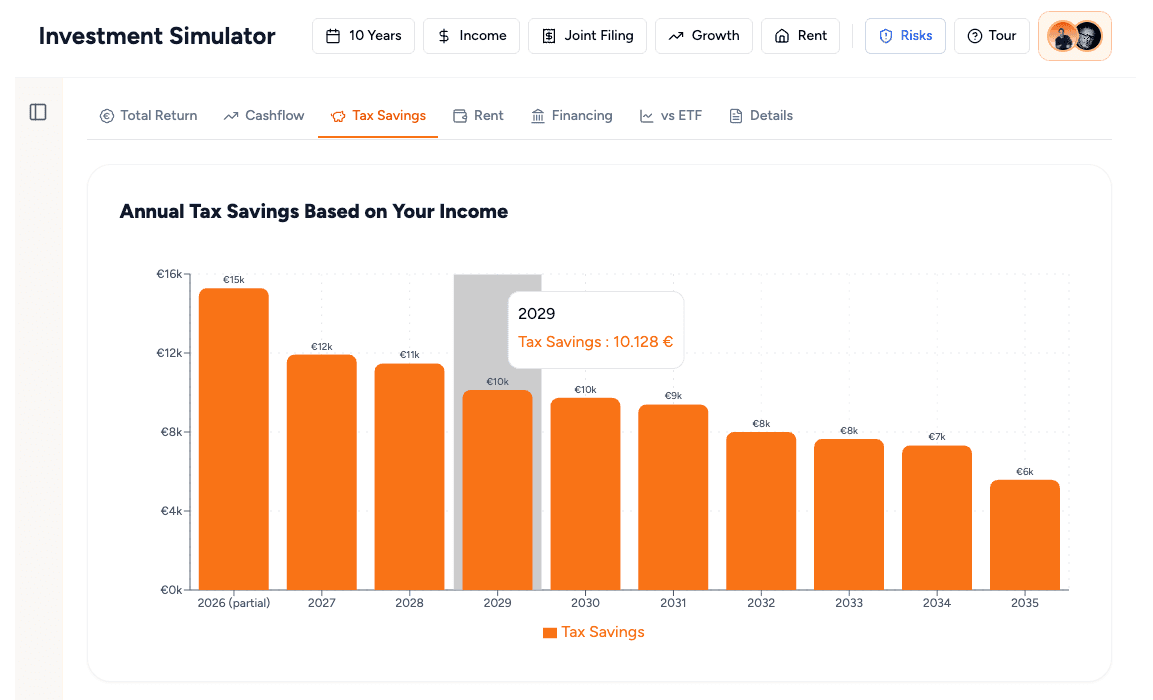
Task: Click the bank building Financing icon
Action: tap(538, 116)
